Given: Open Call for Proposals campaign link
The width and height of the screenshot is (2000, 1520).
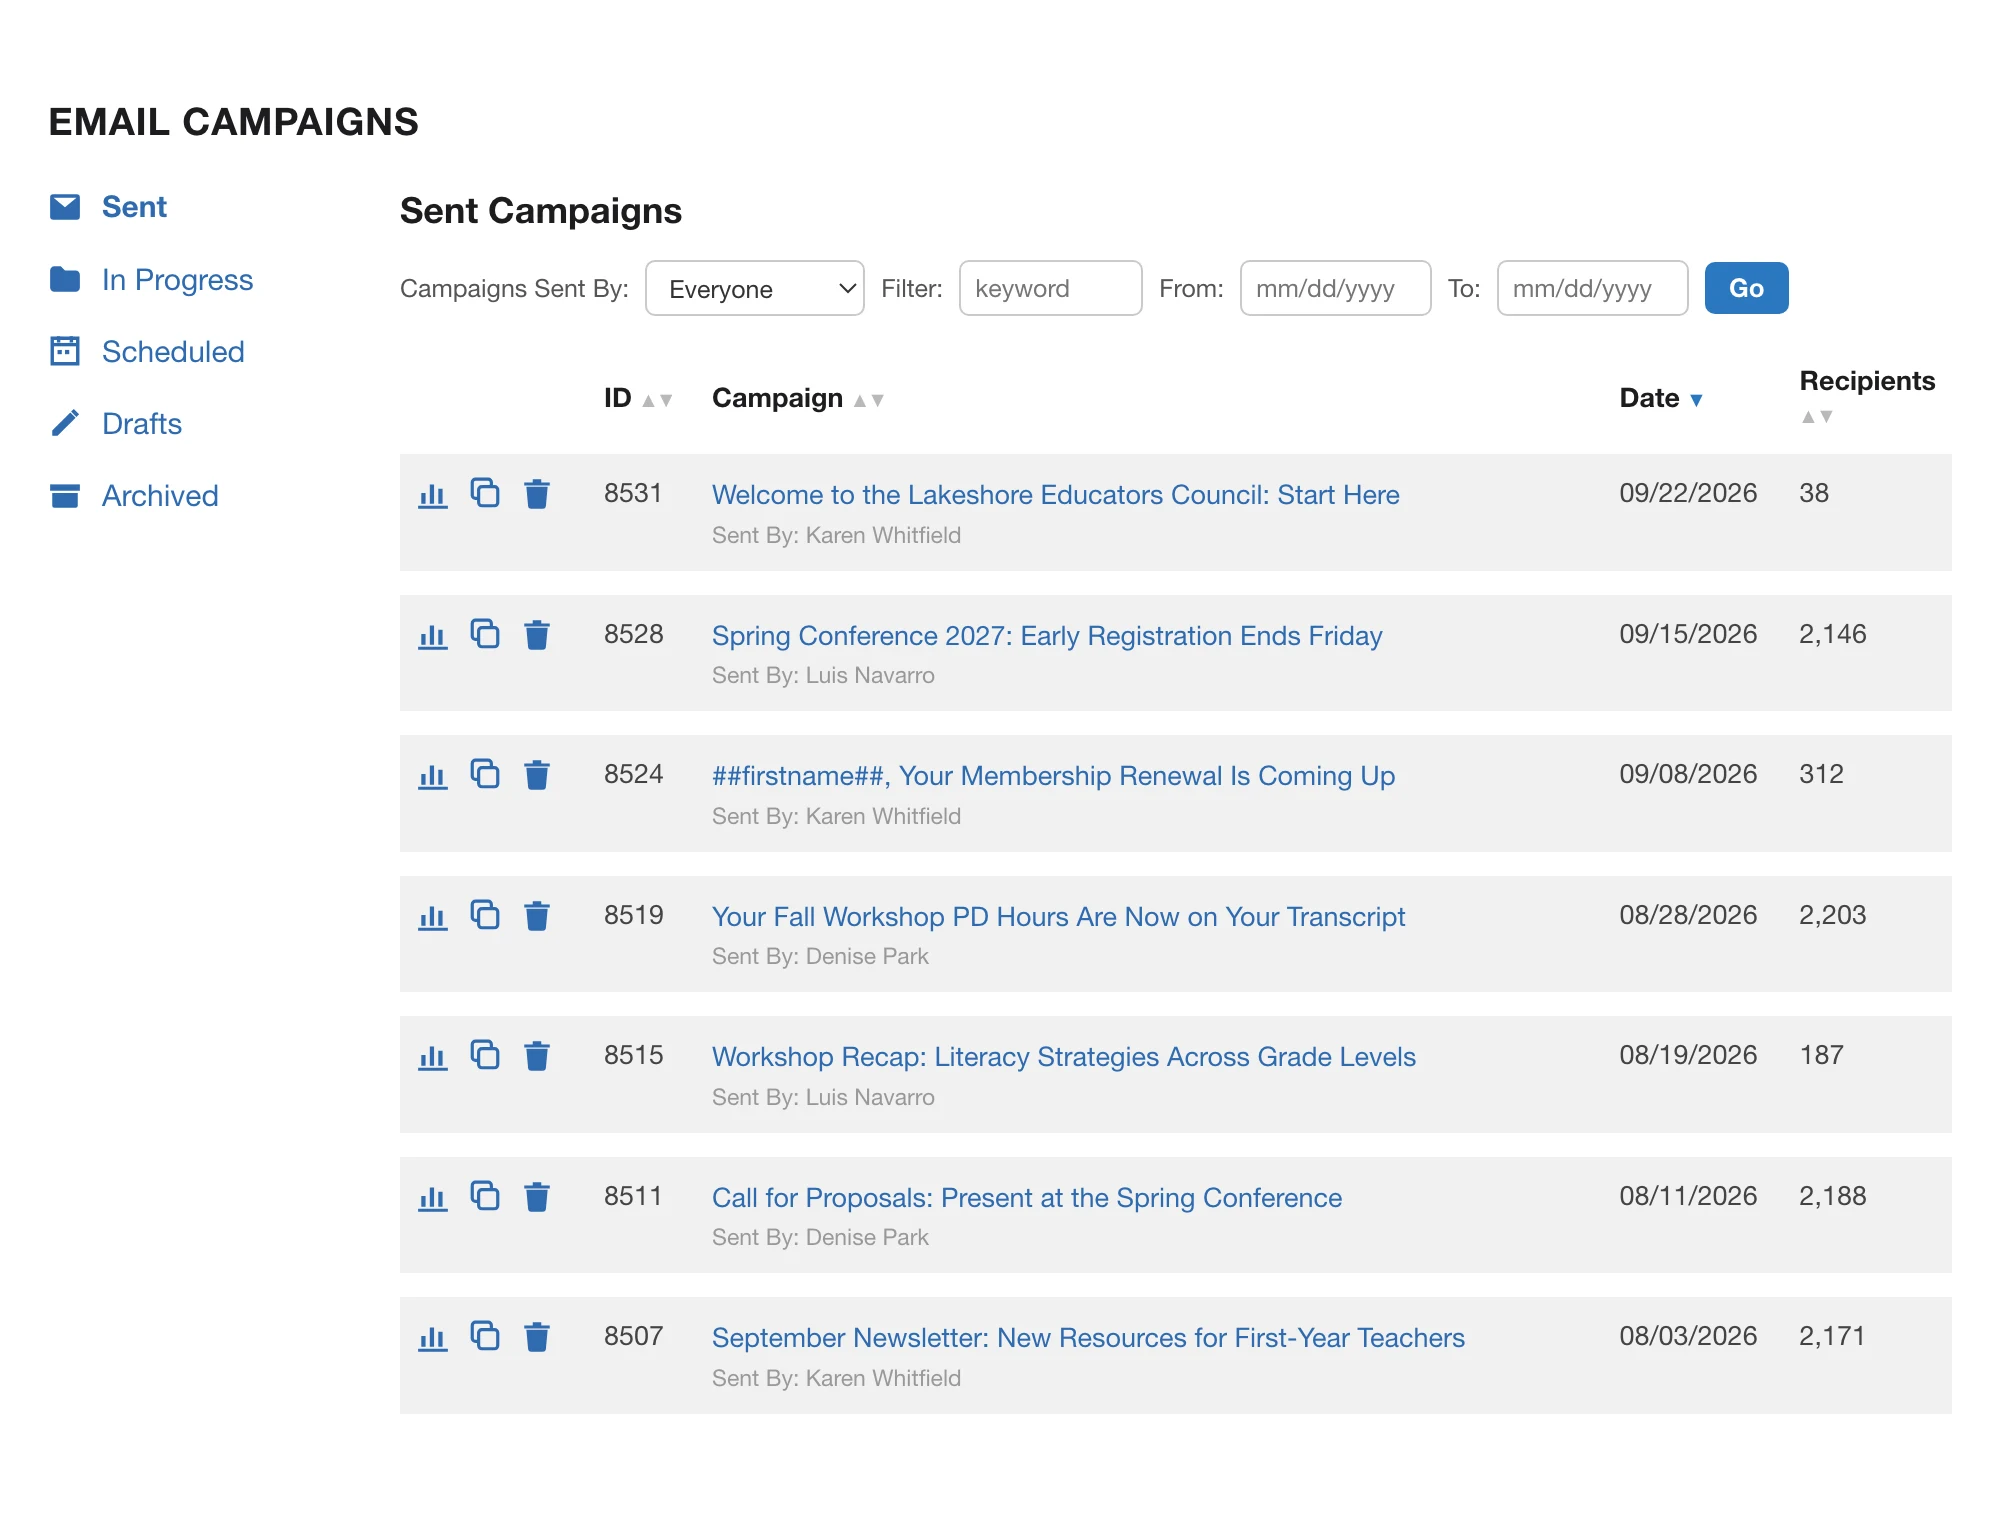Looking at the screenshot, I should [x=1027, y=1198].
